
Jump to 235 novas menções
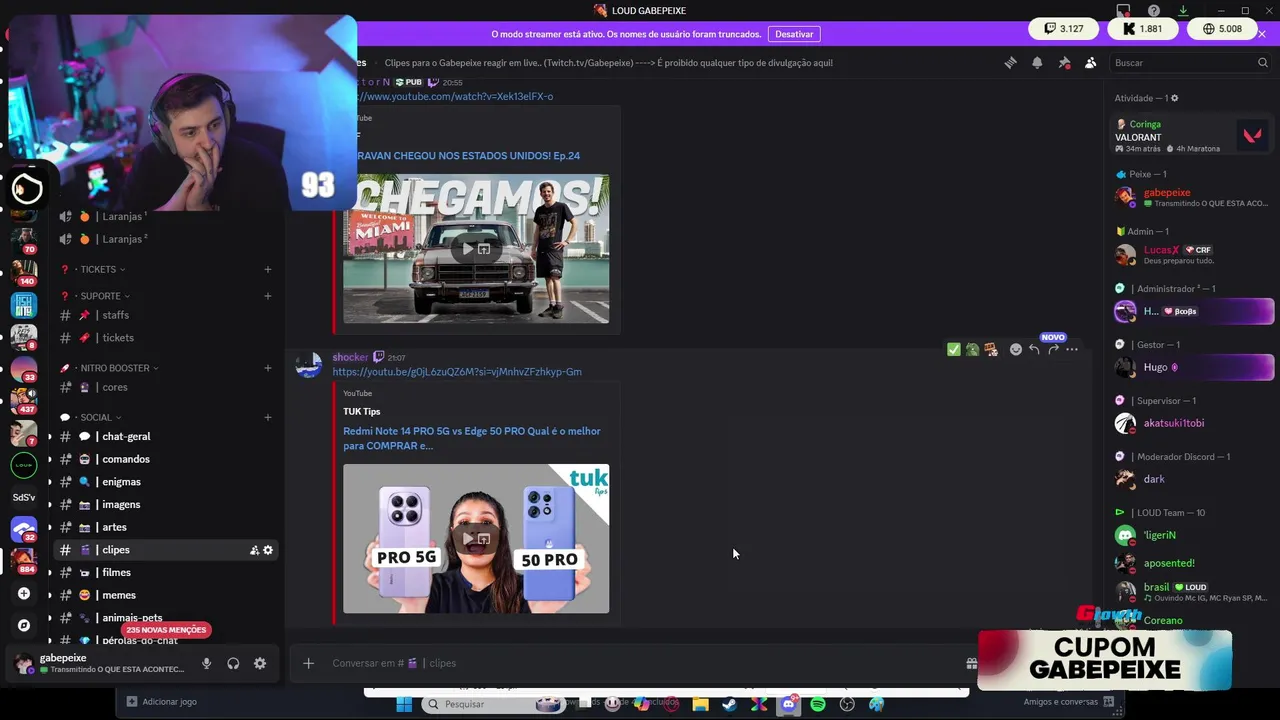coord(166,630)
